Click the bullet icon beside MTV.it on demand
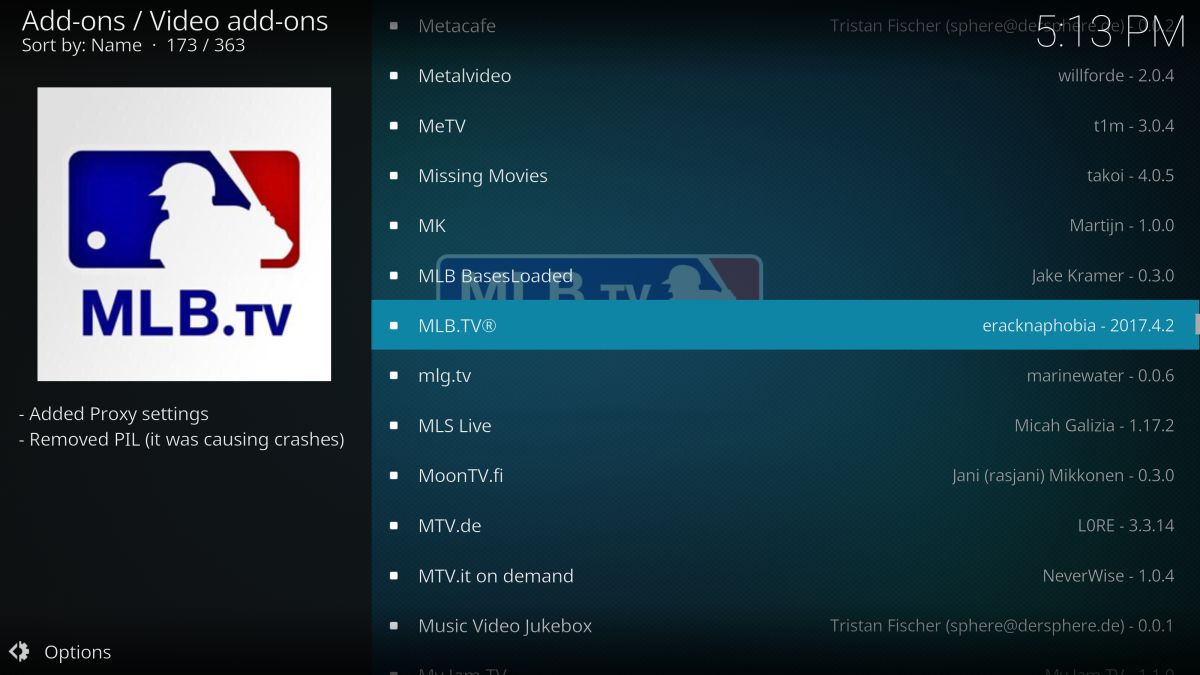Image resolution: width=1200 pixels, height=675 pixels. click(x=394, y=575)
